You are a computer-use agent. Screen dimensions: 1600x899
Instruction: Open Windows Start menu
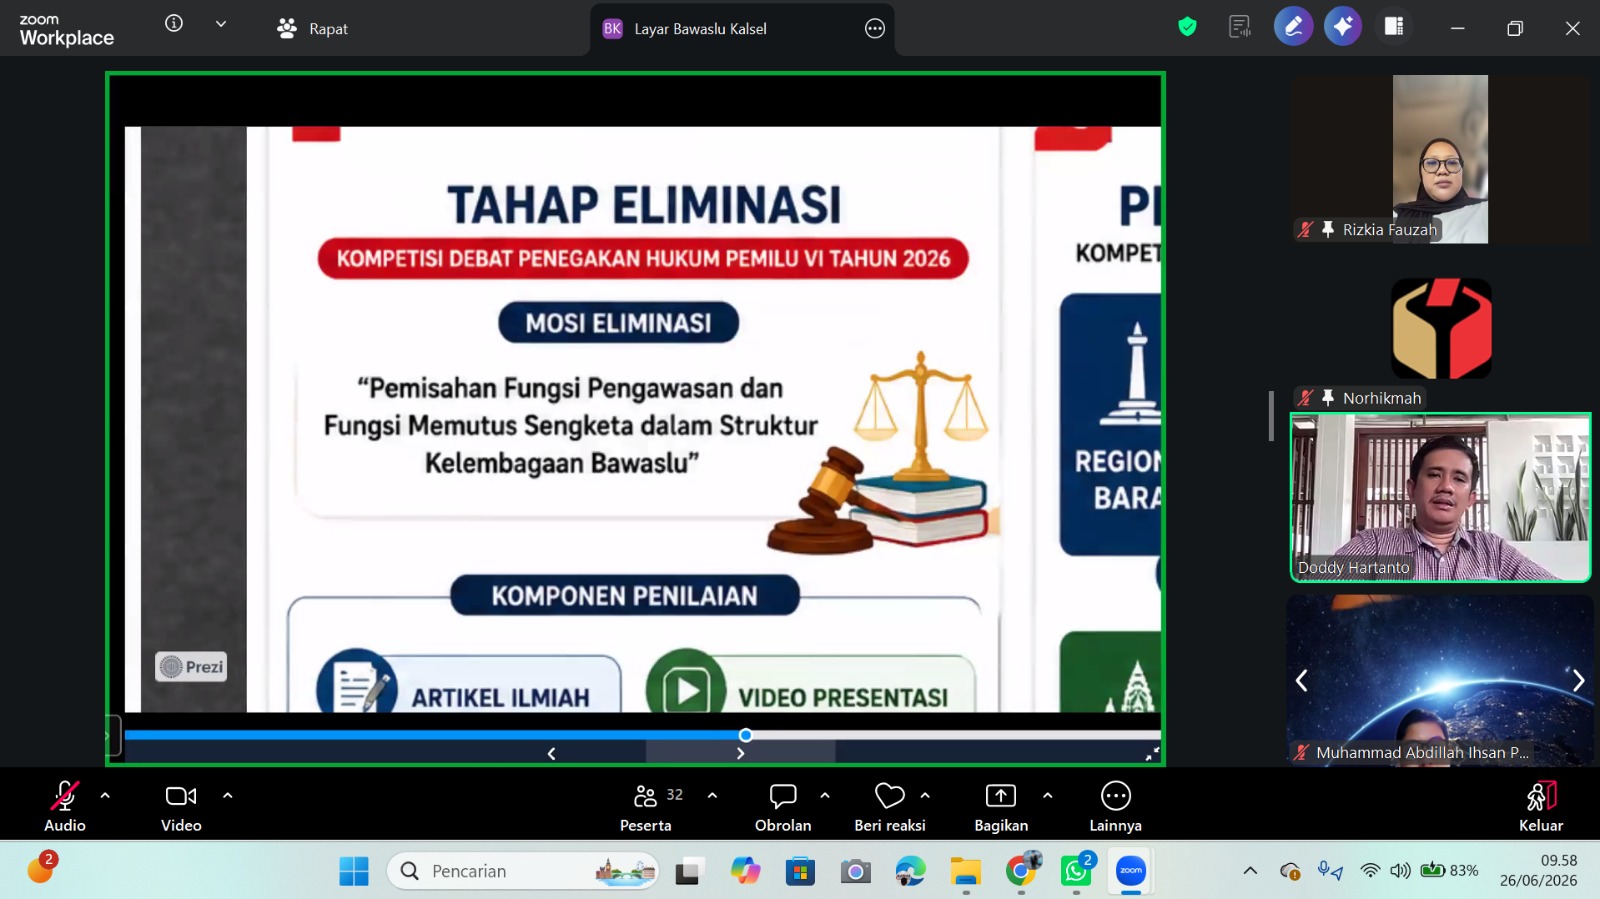(353, 871)
